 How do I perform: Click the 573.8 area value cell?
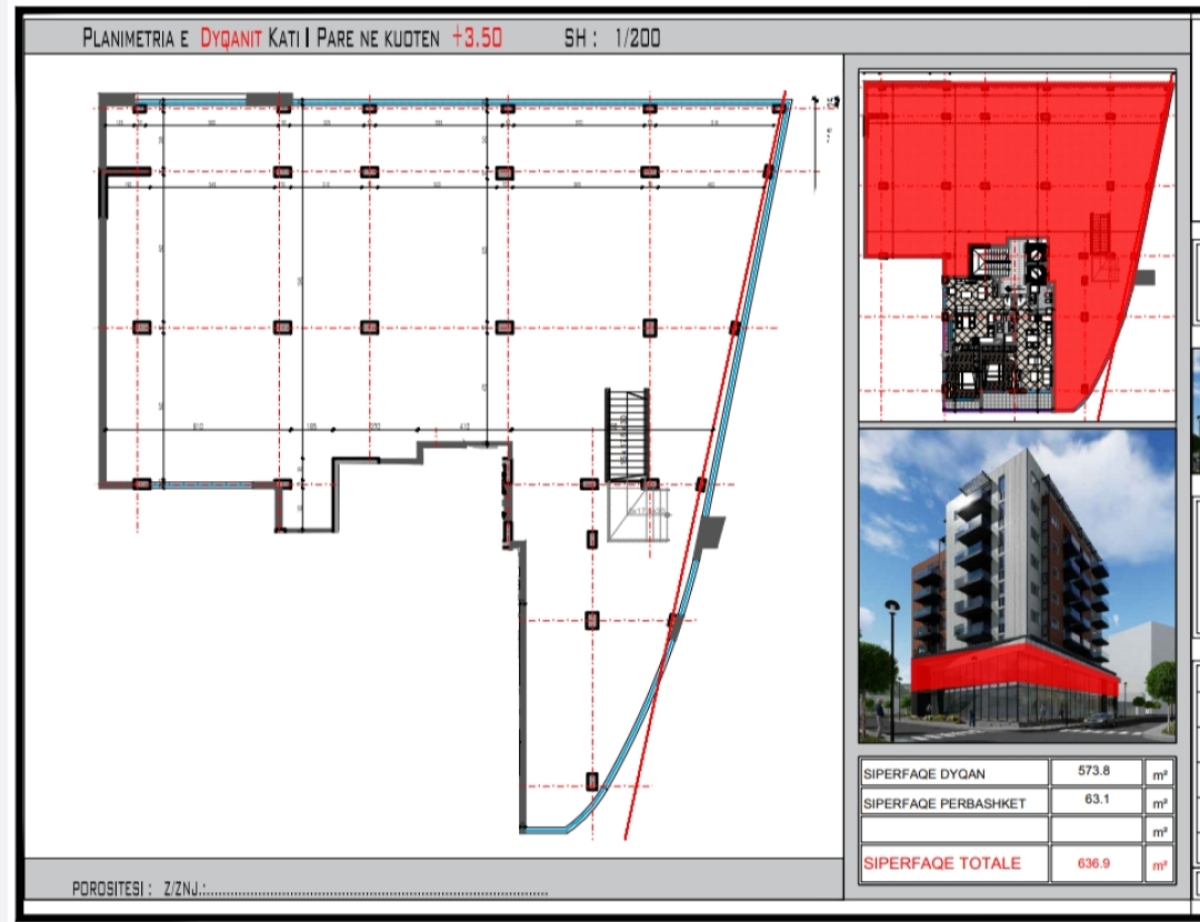[1096, 772]
